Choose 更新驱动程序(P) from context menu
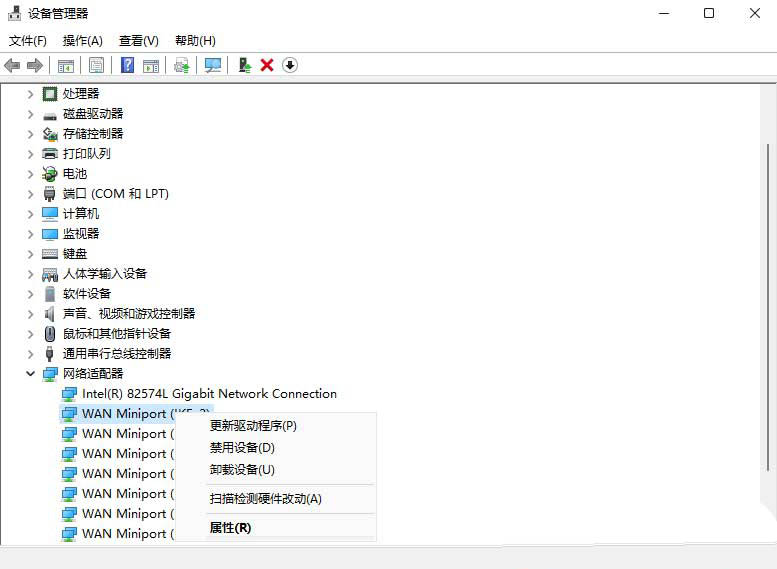The height and width of the screenshot is (569, 777). pos(253,426)
